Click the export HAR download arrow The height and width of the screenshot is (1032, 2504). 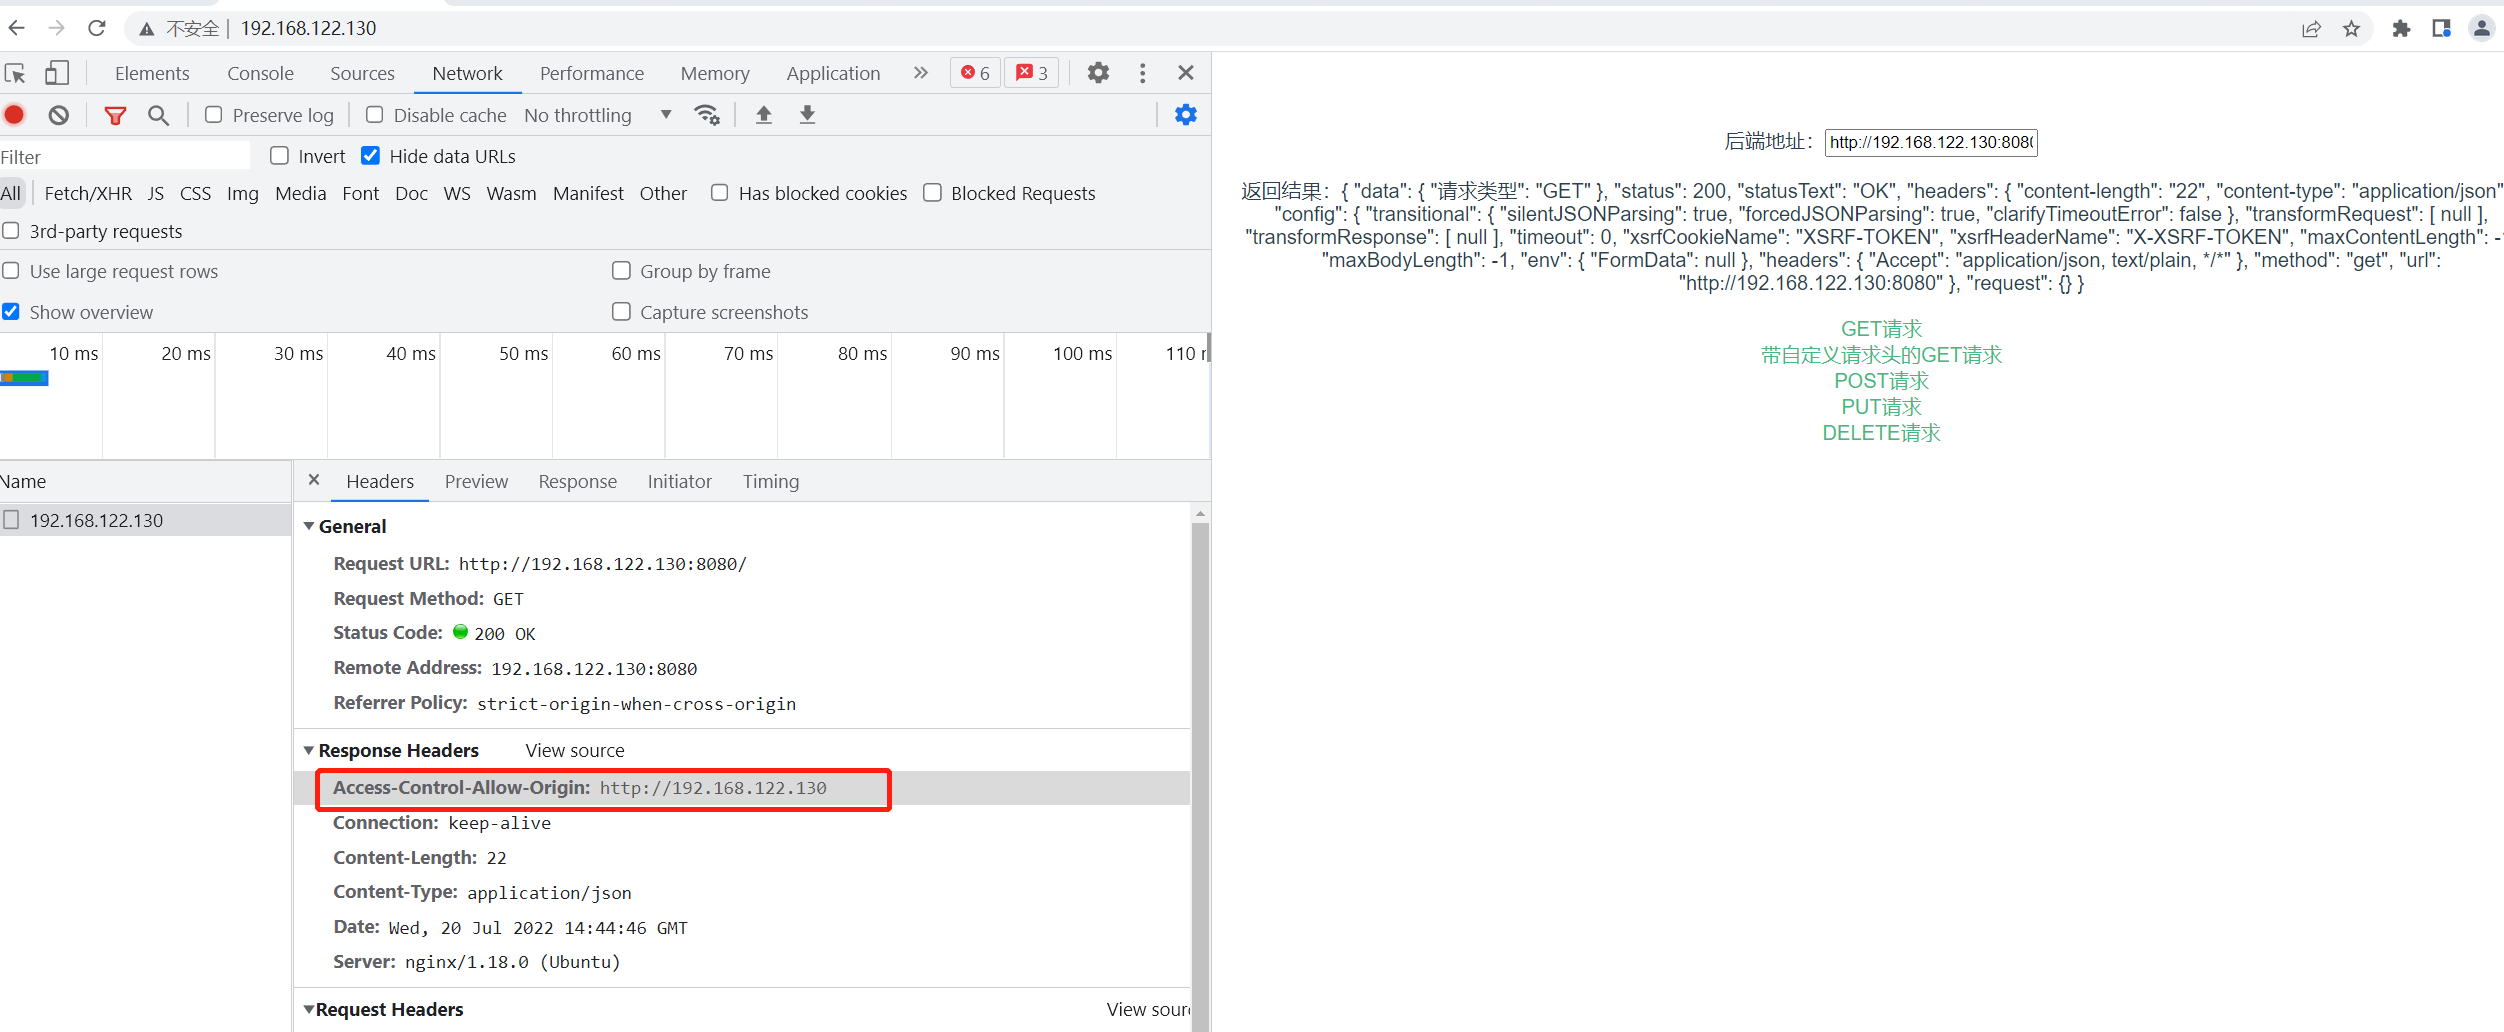[807, 115]
